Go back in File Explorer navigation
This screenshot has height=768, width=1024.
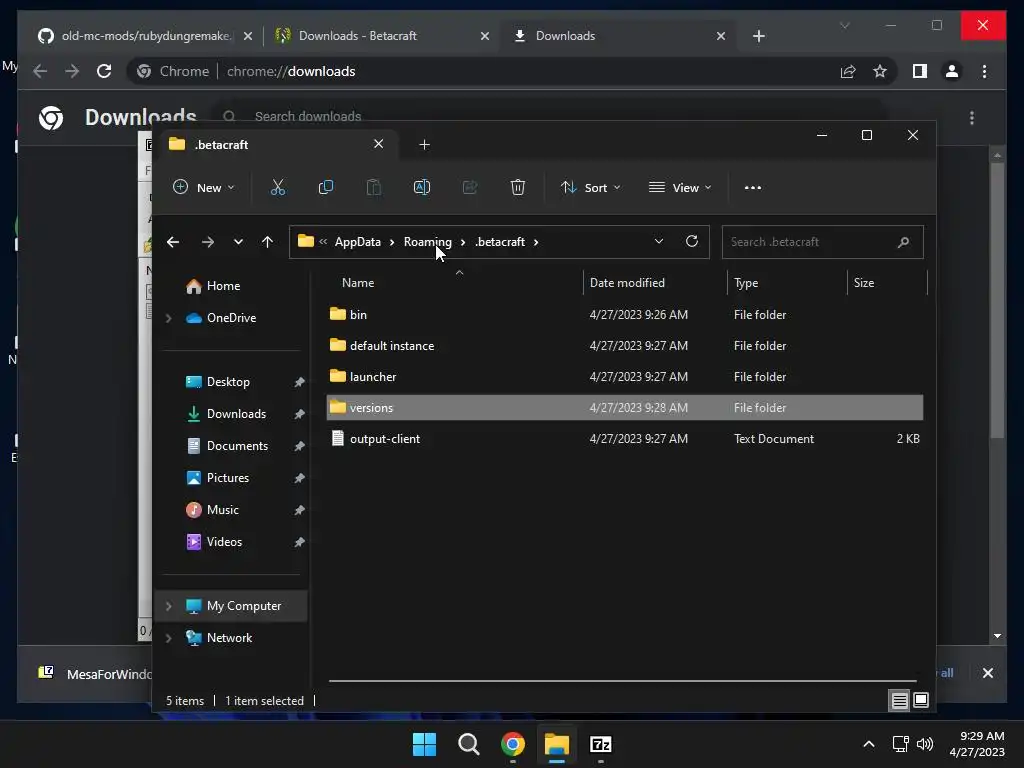tap(173, 242)
